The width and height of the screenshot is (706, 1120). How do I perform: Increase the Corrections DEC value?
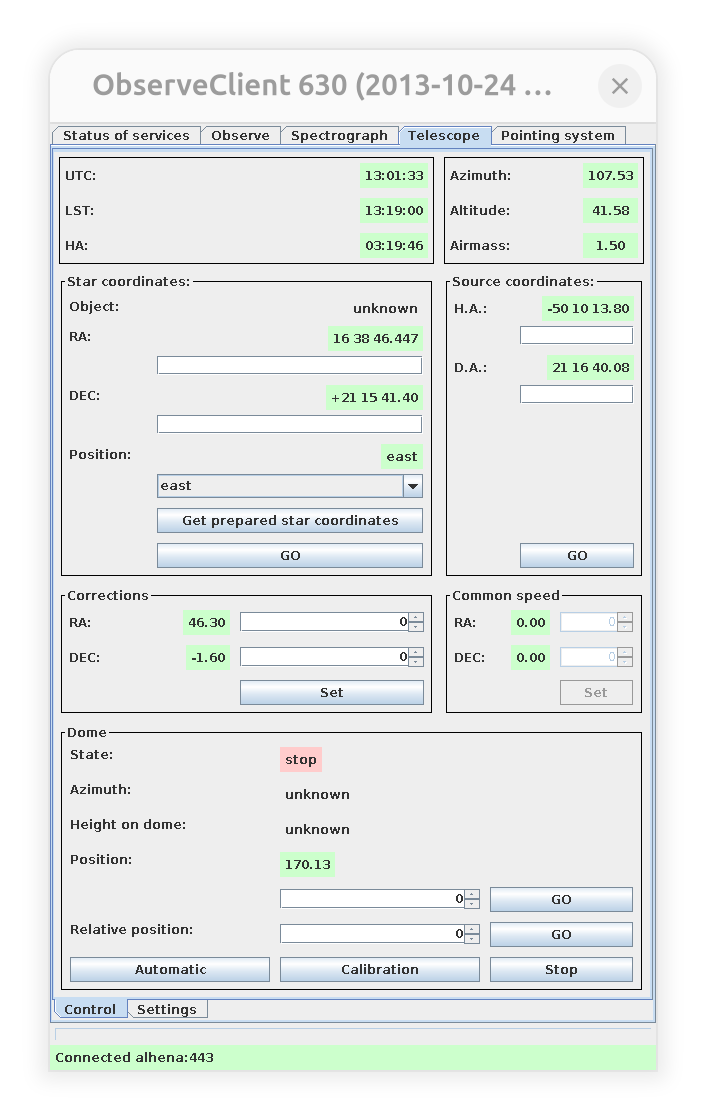click(x=416, y=652)
